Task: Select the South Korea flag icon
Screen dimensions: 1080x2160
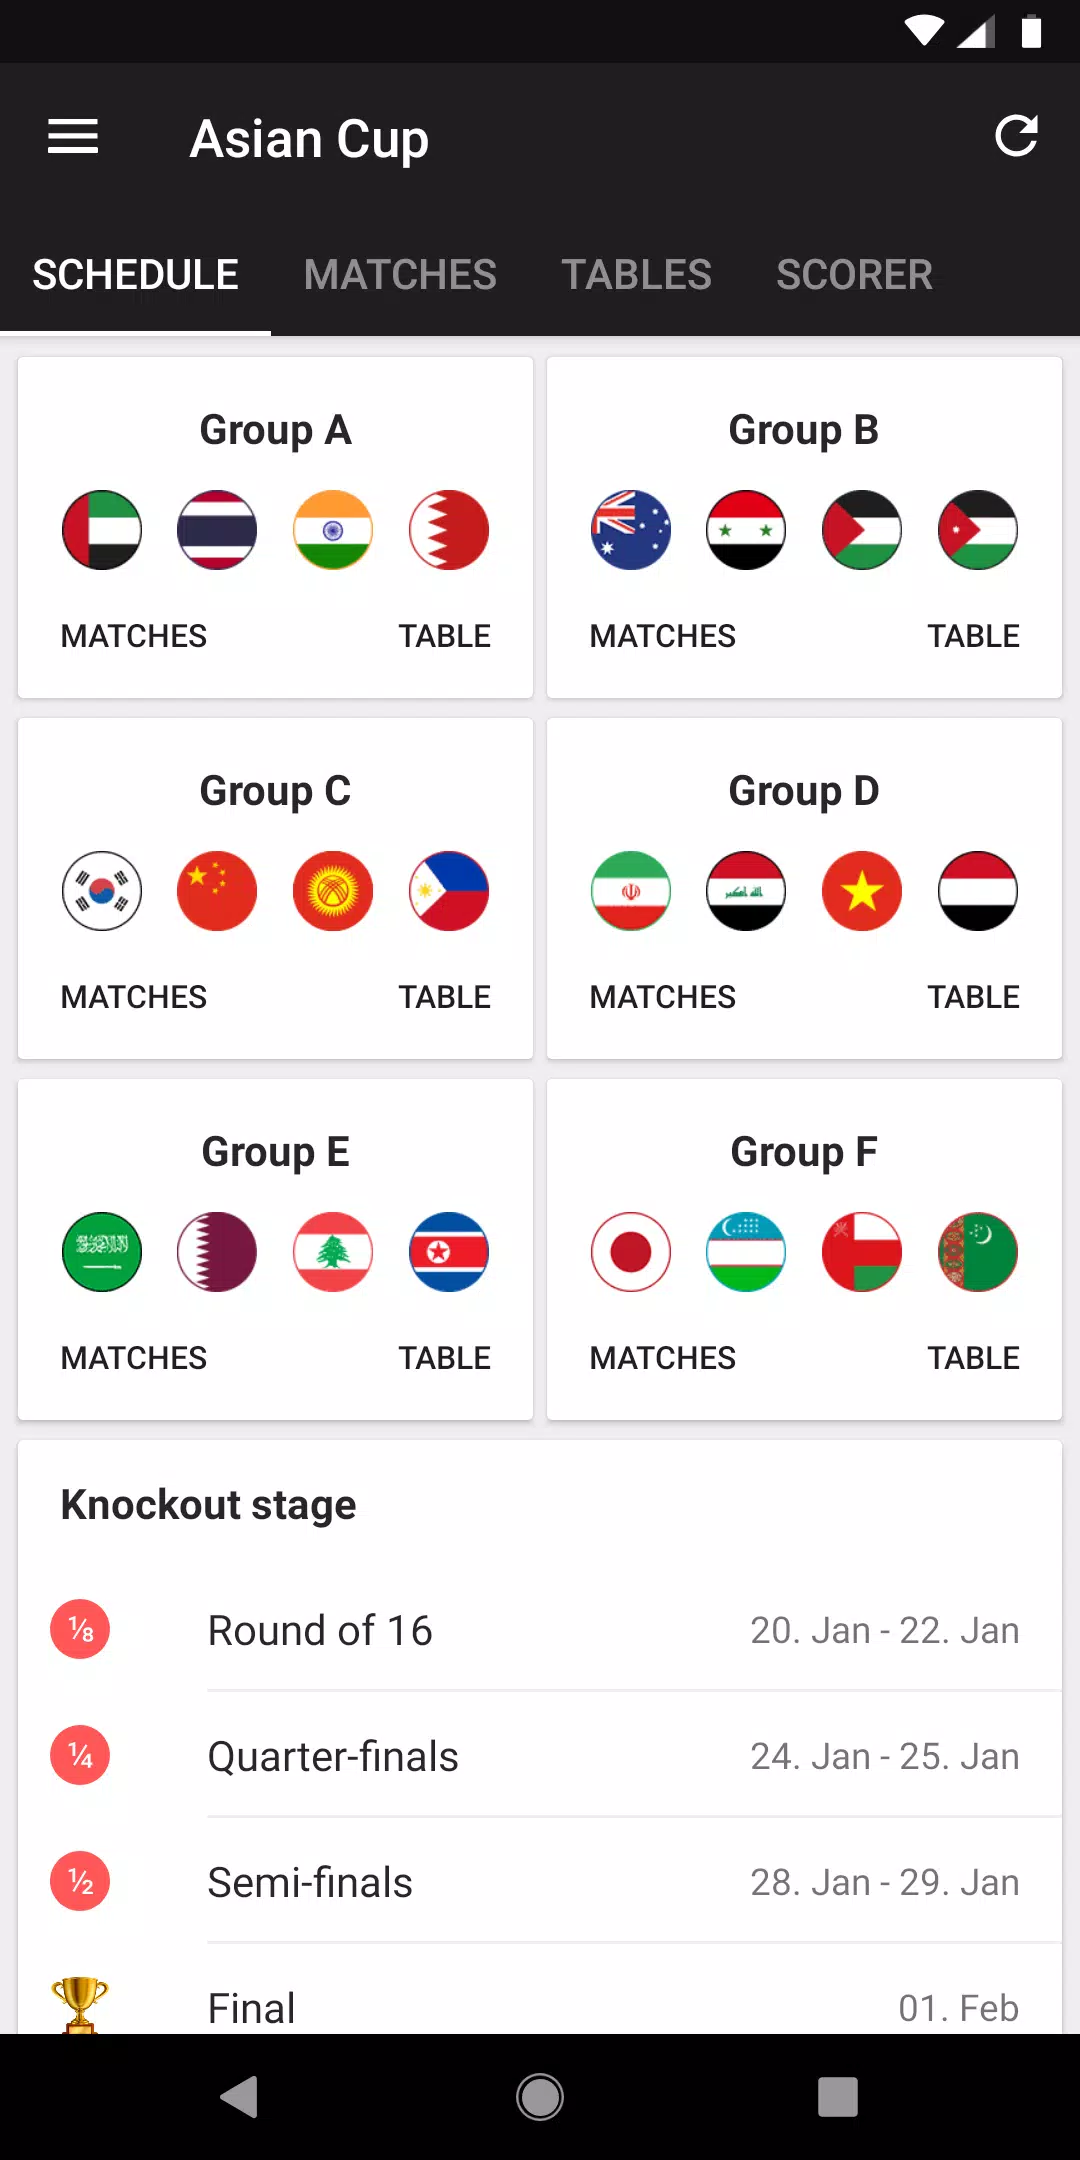Action: click(x=102, y=891)
